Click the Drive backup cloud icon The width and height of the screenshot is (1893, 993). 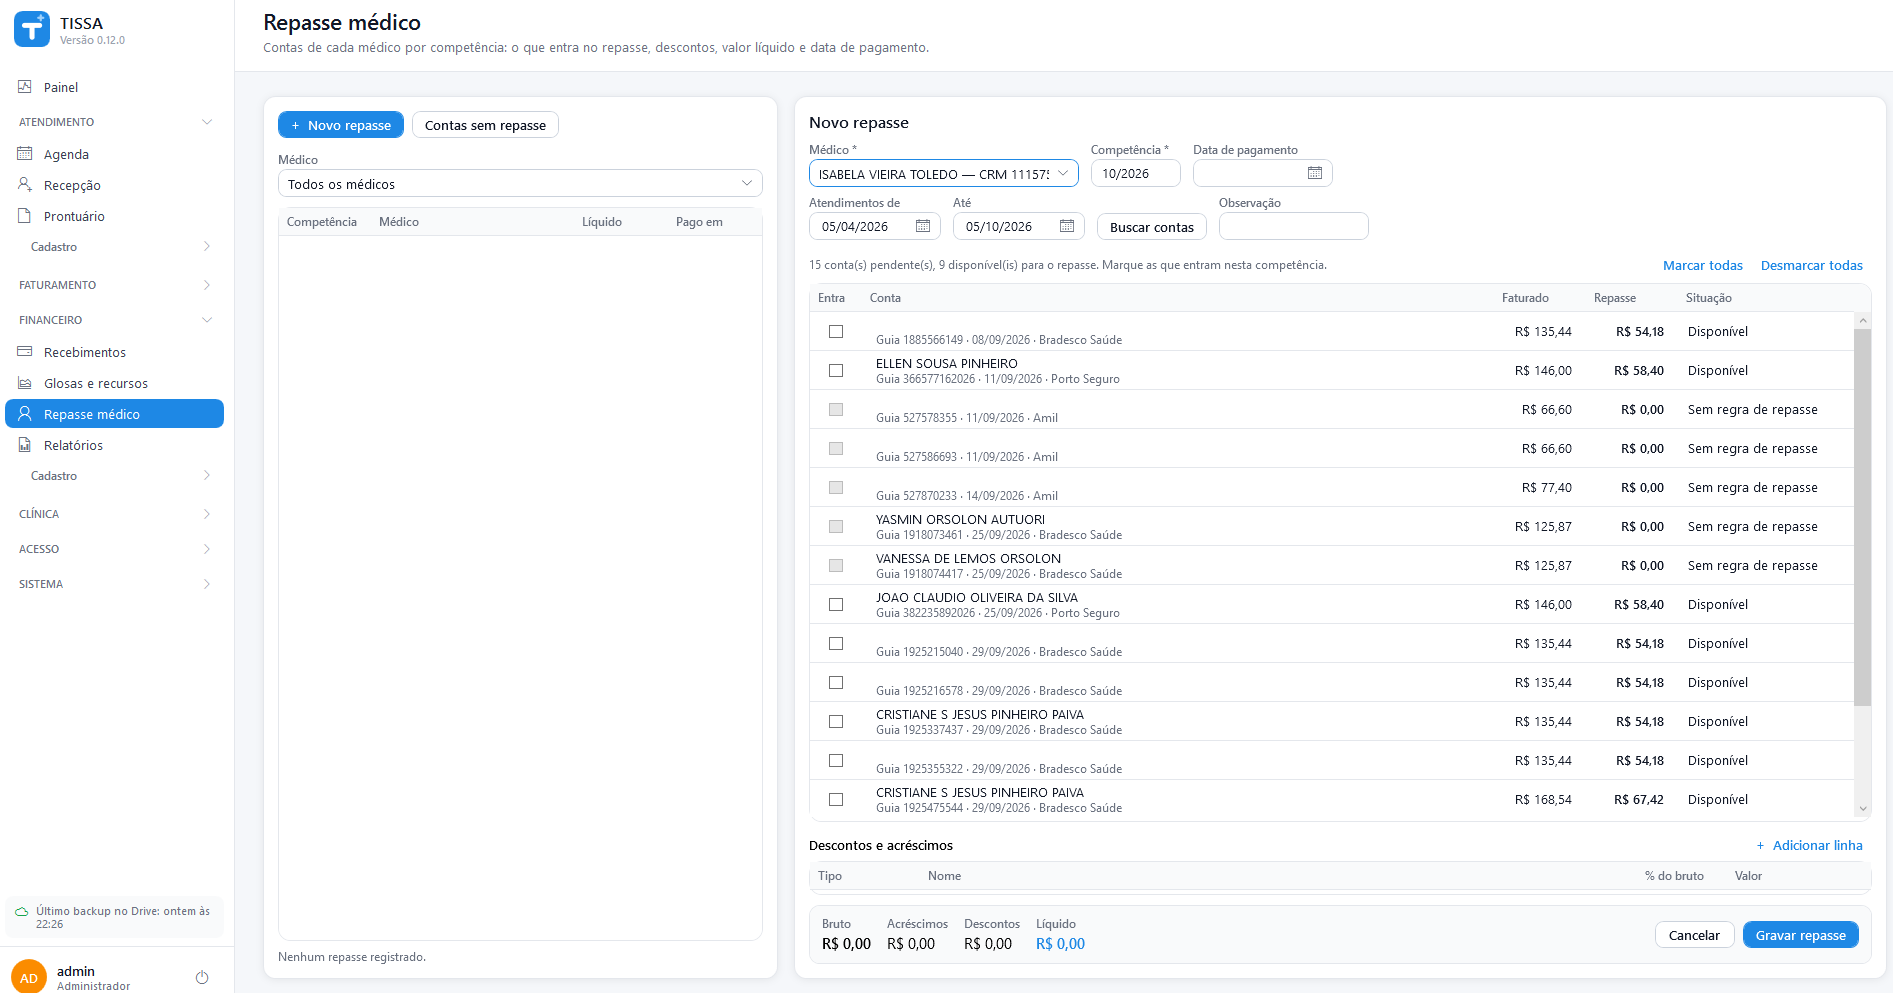[x=22, y=911]
